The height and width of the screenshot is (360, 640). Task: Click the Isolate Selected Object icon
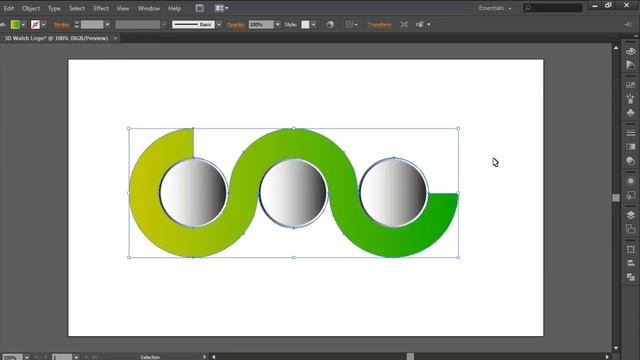[x=404, y=24]
